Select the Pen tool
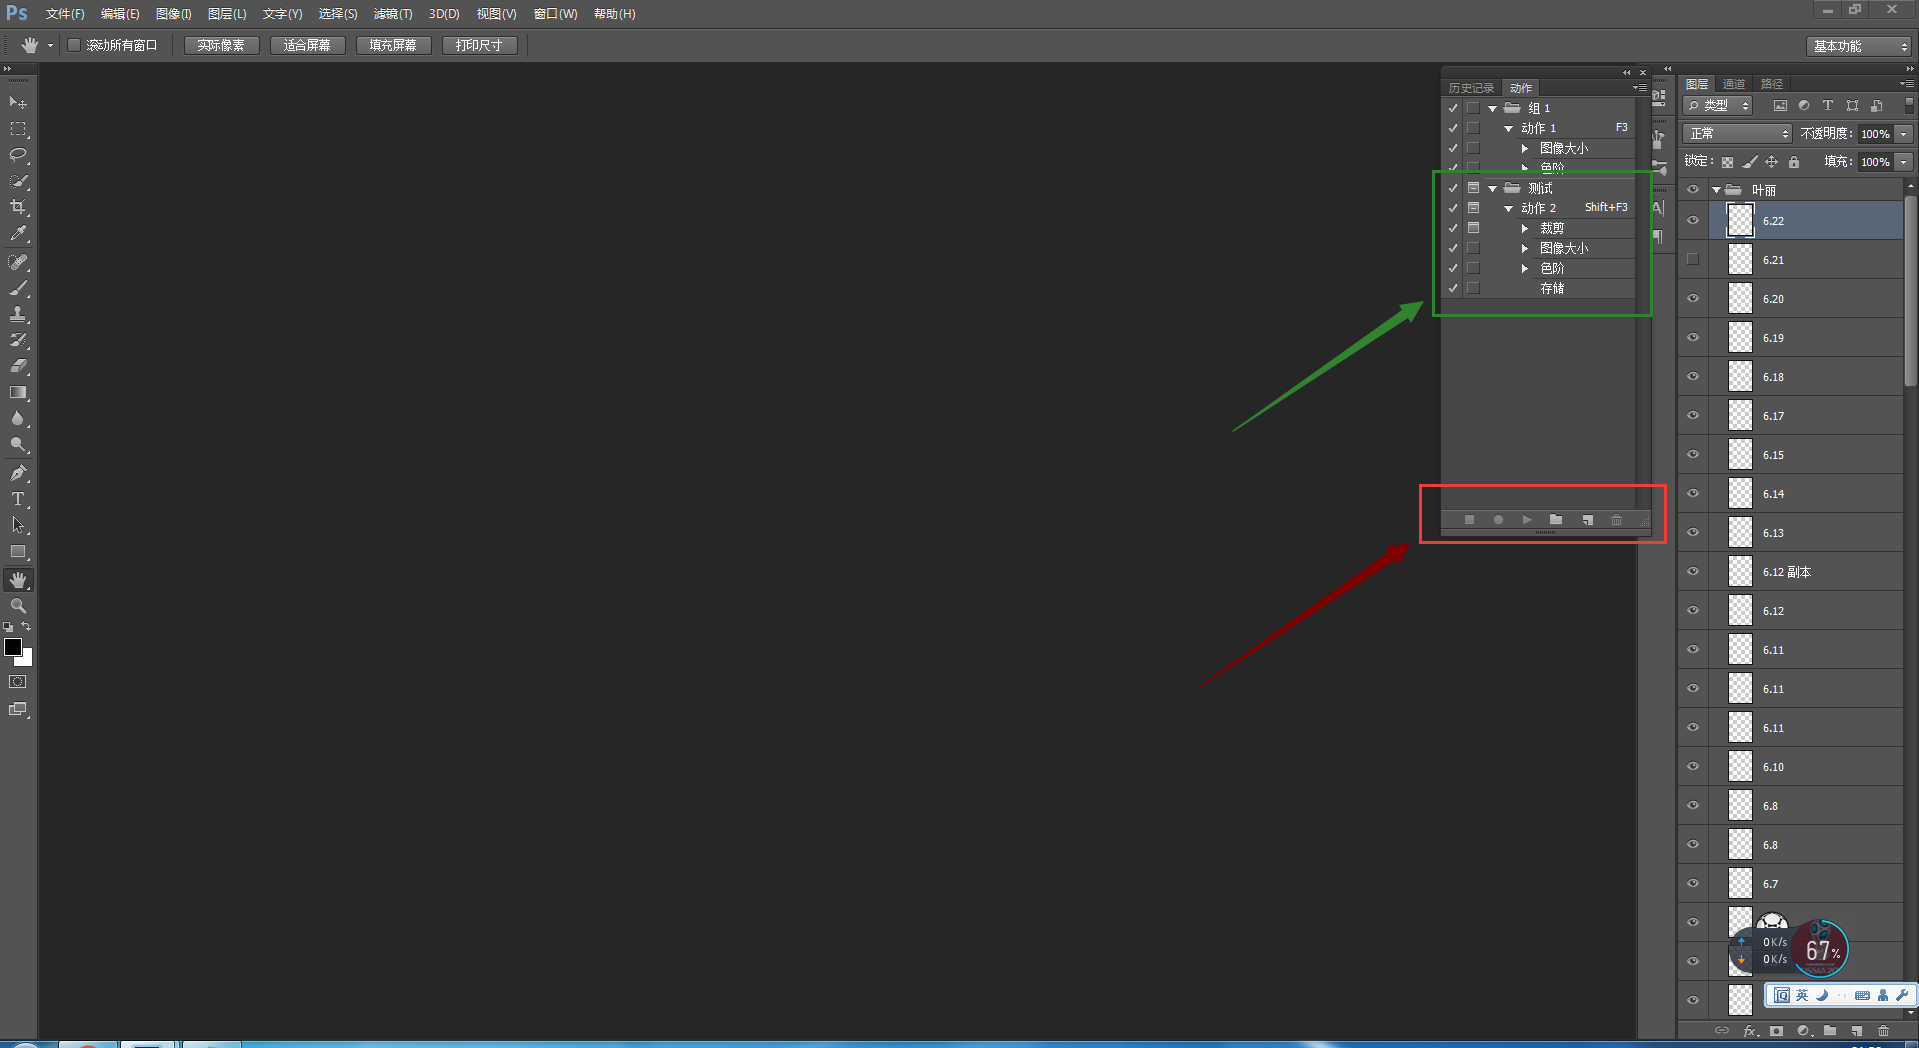Viewport: 1919px width, 1048px height. click(18, 473)
